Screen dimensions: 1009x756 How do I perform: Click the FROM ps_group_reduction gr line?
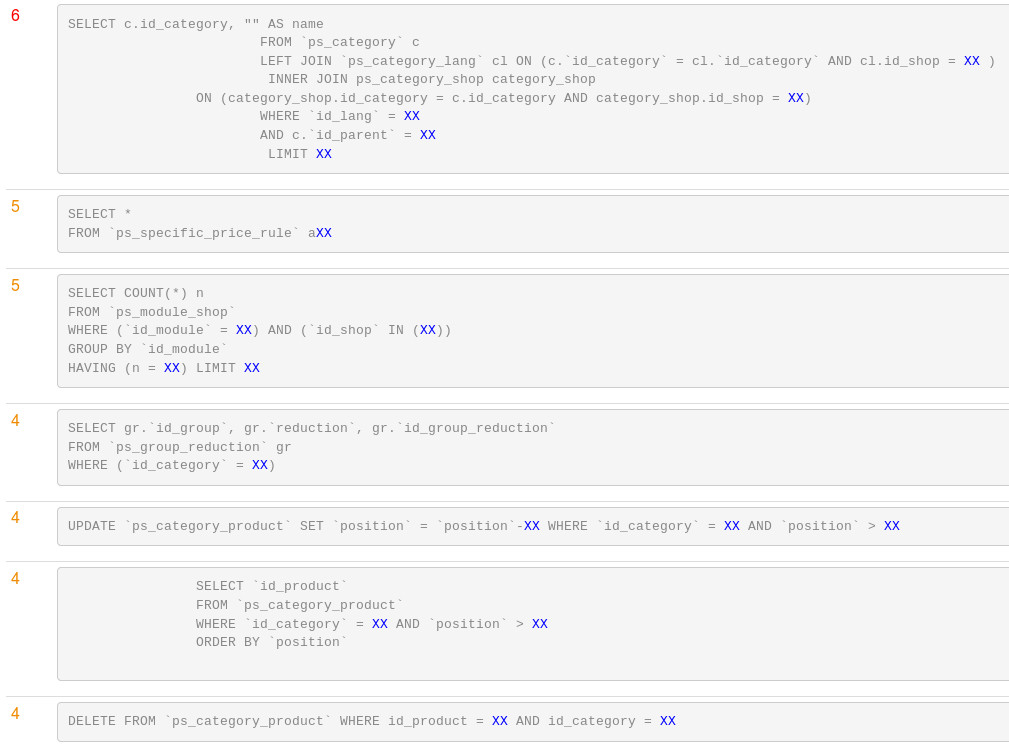(x=180, y=447)
